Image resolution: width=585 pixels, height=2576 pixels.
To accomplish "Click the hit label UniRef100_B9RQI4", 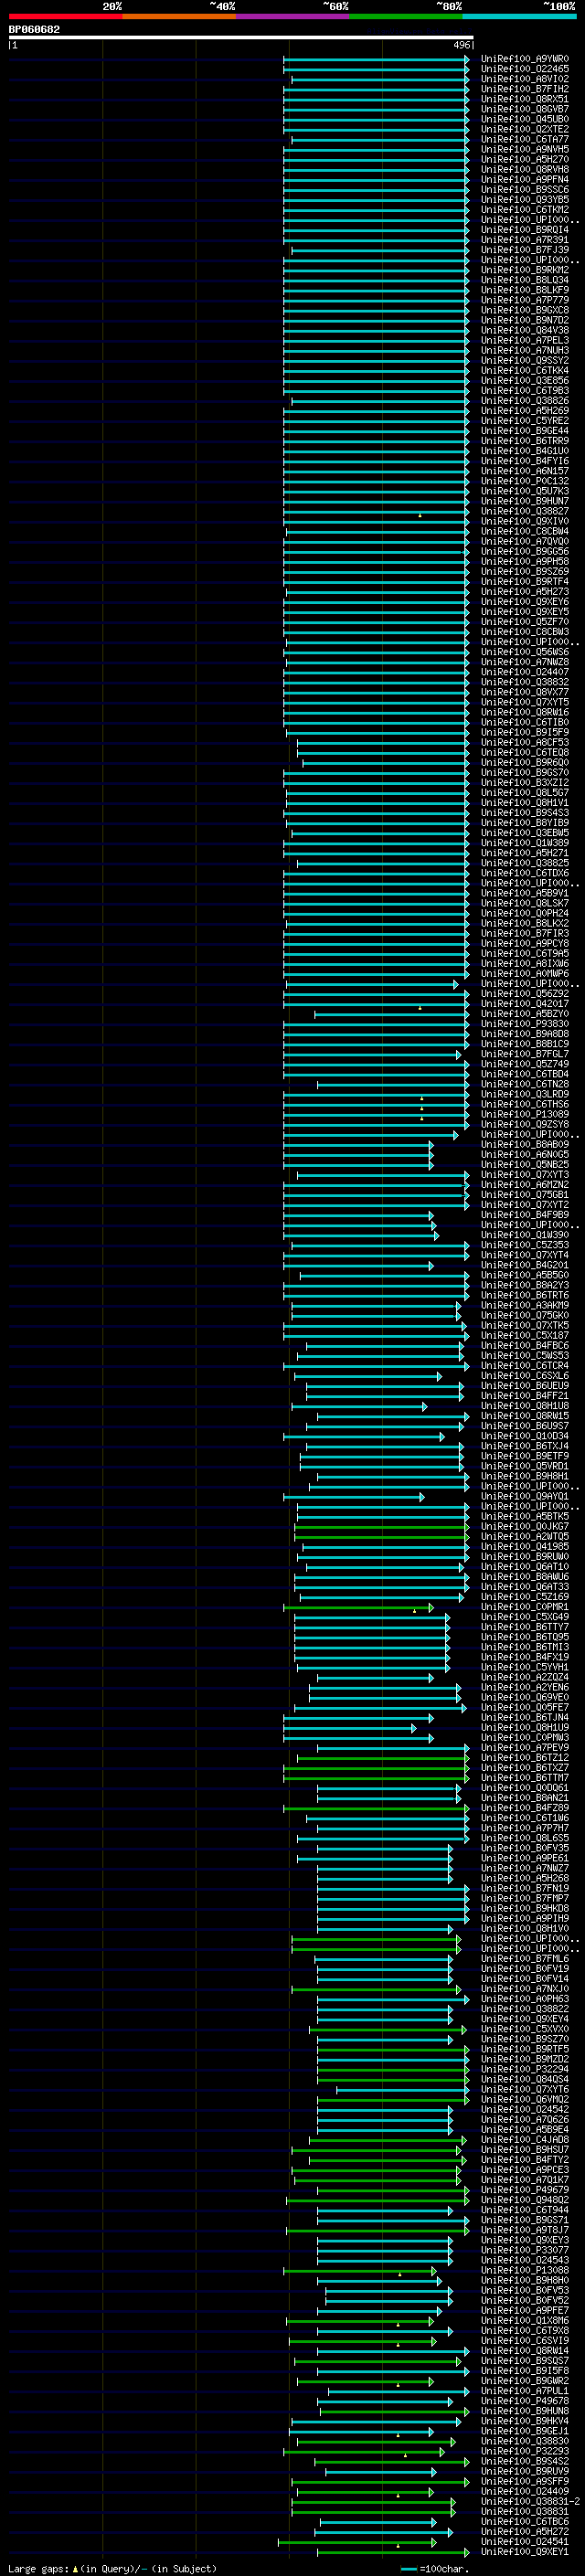I will [524, 230].
